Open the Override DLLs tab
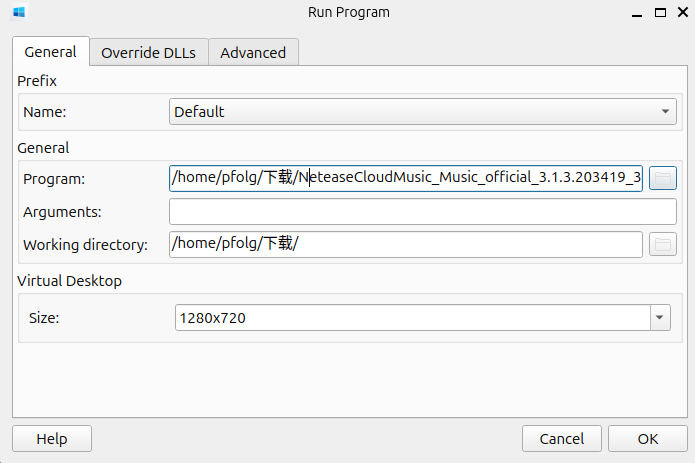This screenshot has width=695, height=463. coord(149,53)
